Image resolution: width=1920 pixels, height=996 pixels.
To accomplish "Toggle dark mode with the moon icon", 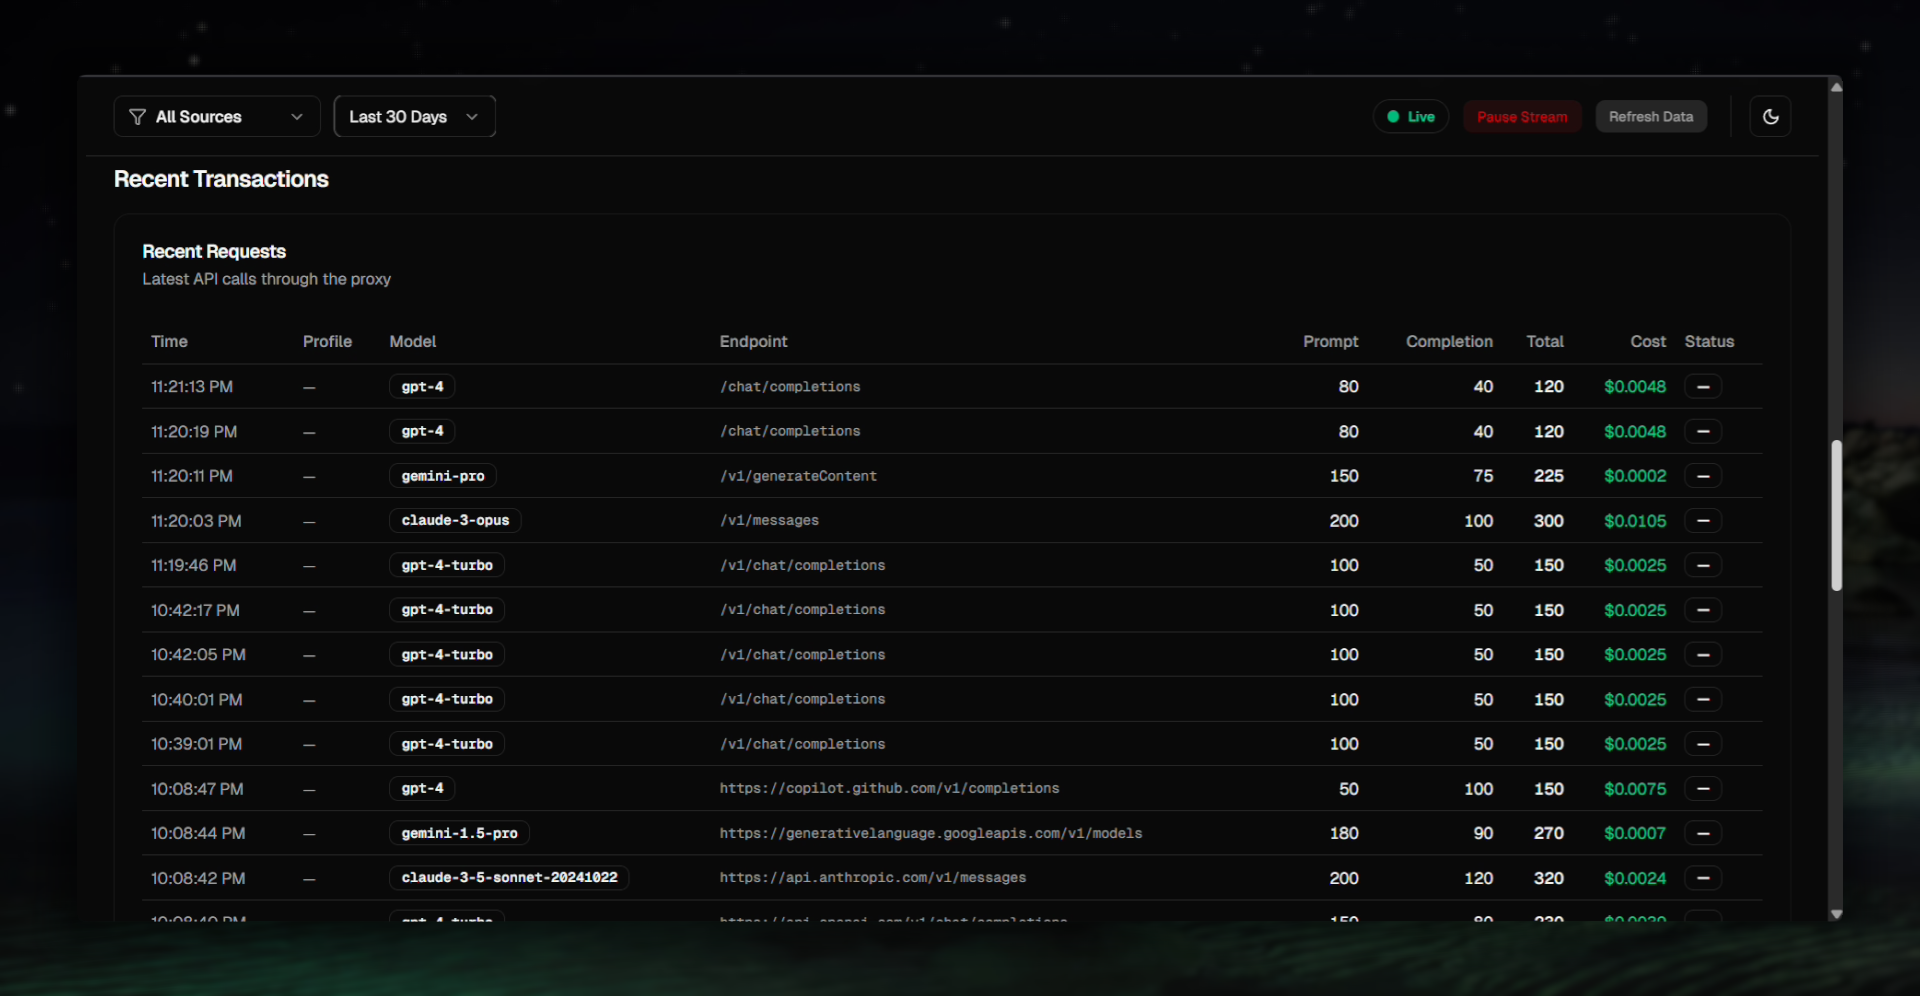I will pyautogui.click(x=1770, y=117).
